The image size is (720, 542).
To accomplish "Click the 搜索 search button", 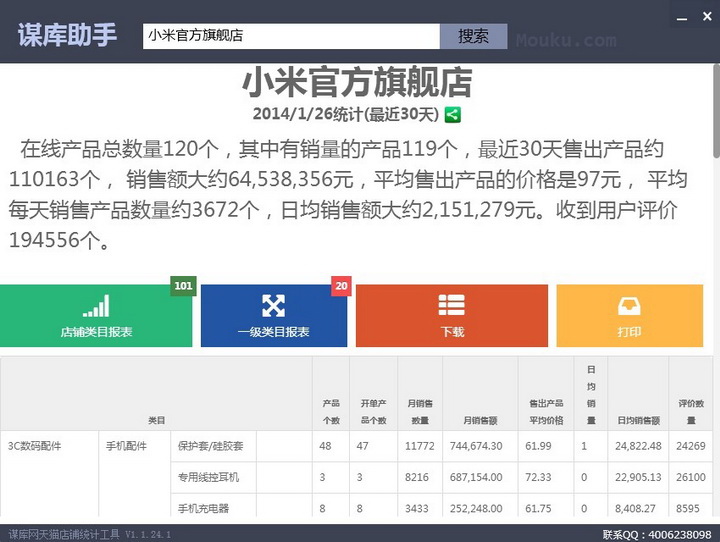I will [x=473, y=36].
